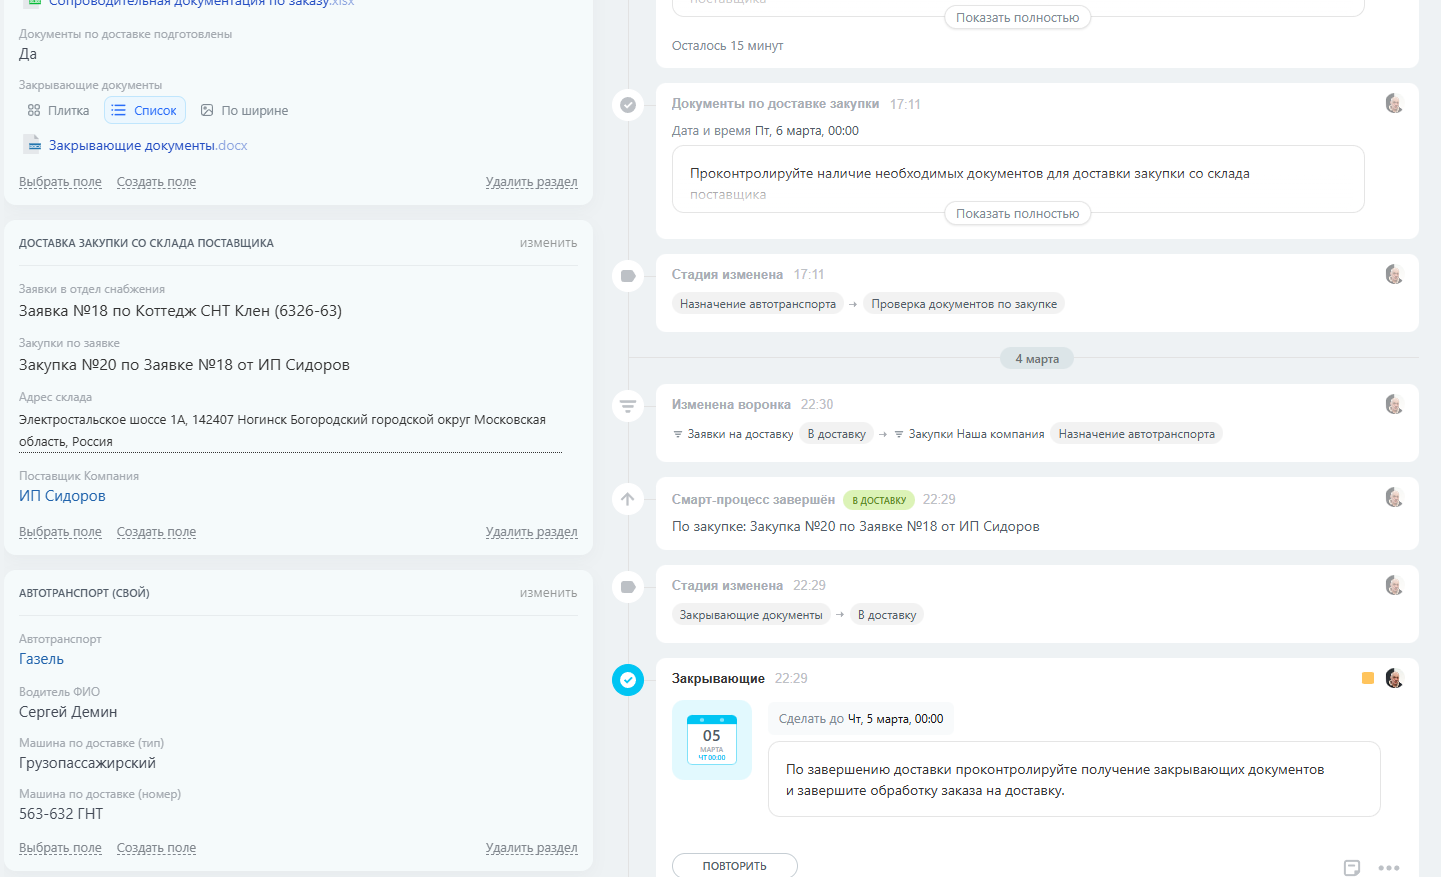The height and width of the screenshot is (877, 1441).
Task: Click the 563-632 ГНТ plate number
Action: tap(61, 814)
